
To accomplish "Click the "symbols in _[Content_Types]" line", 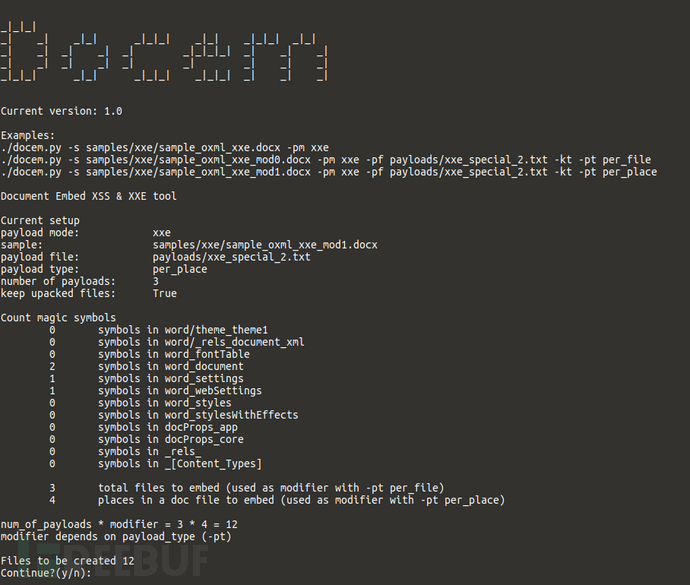I will 180,464.
